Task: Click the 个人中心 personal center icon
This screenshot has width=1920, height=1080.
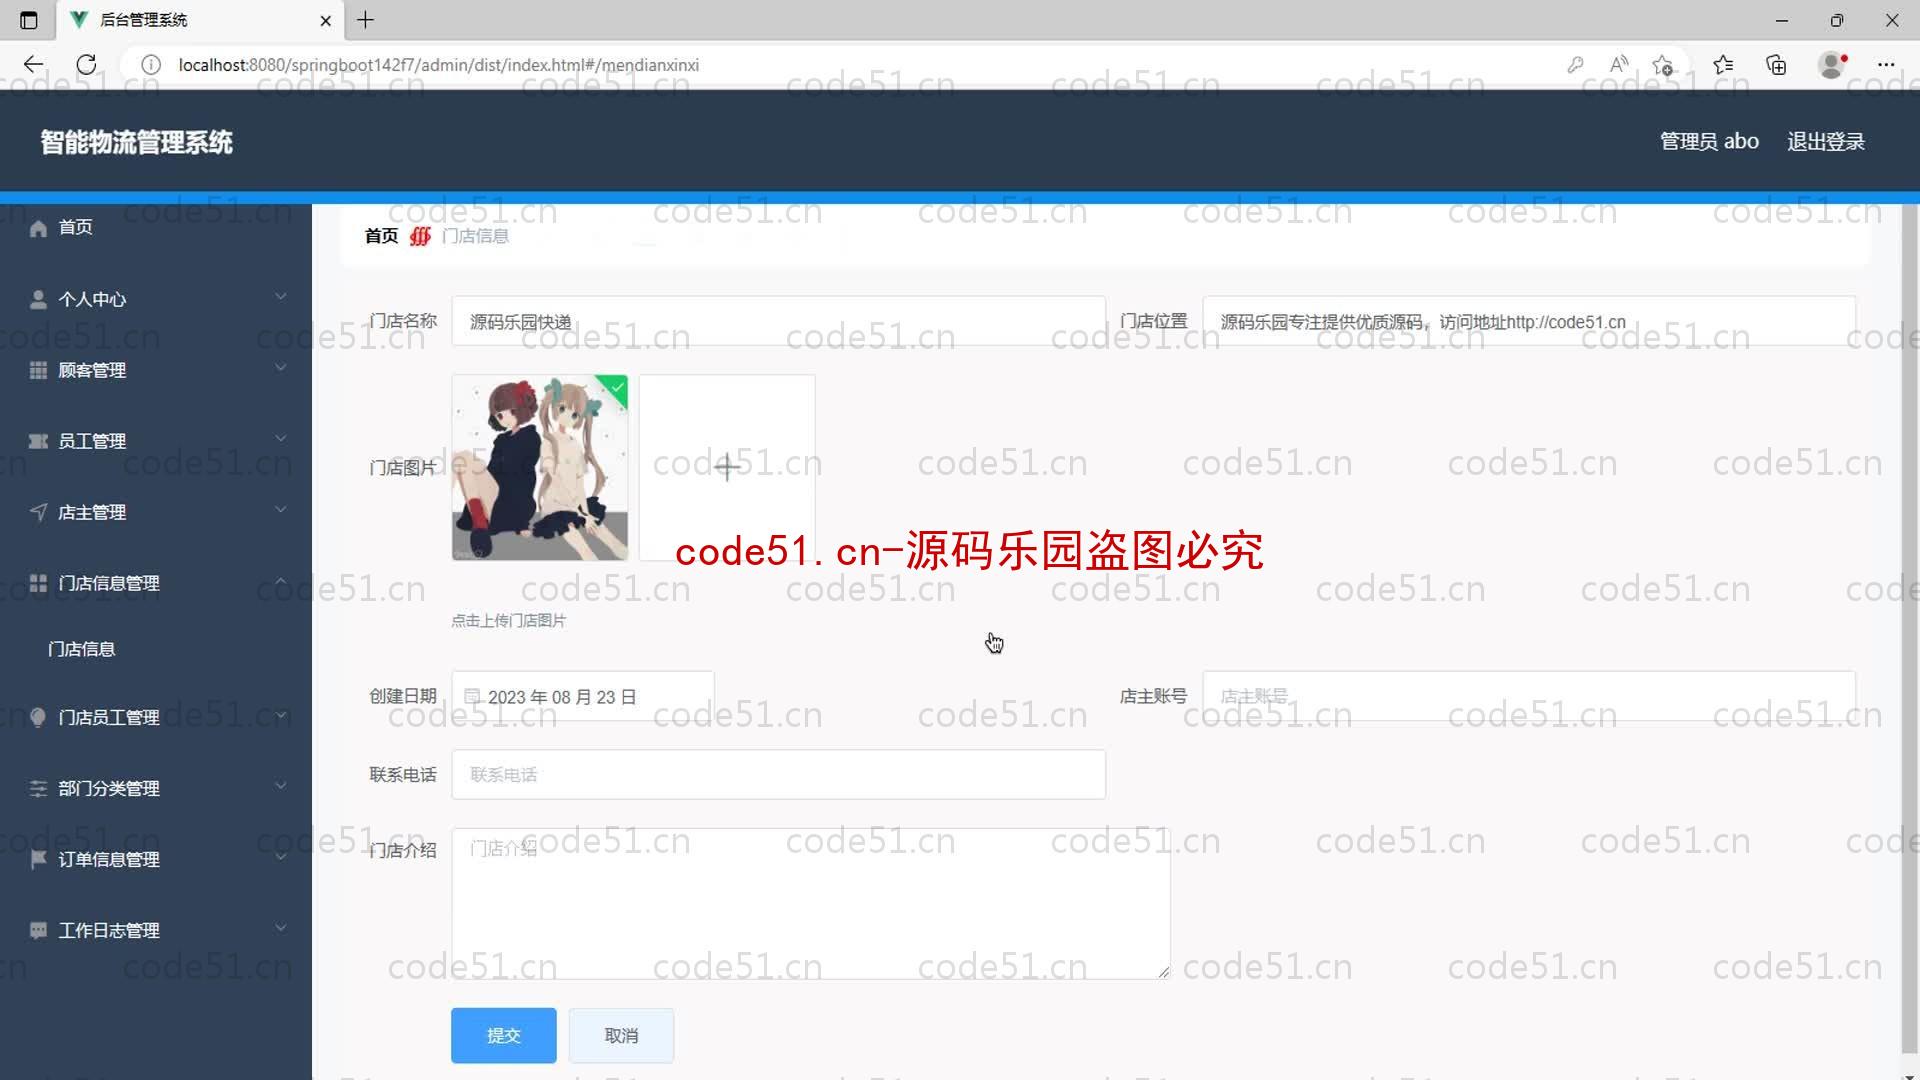Action: (37, 298)
